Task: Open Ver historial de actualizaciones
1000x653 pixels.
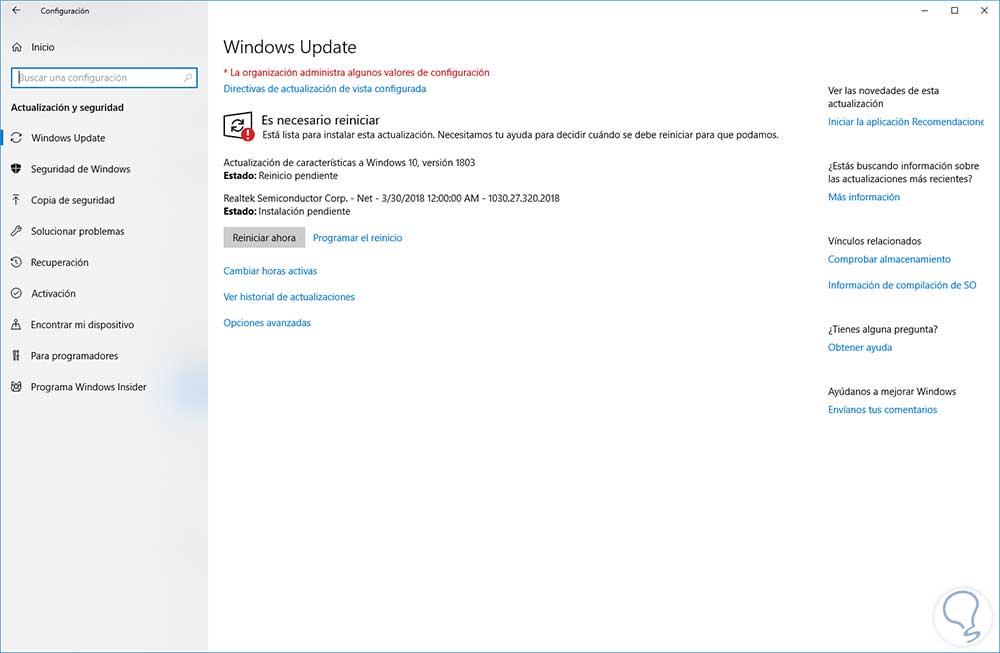Action: 289,297
